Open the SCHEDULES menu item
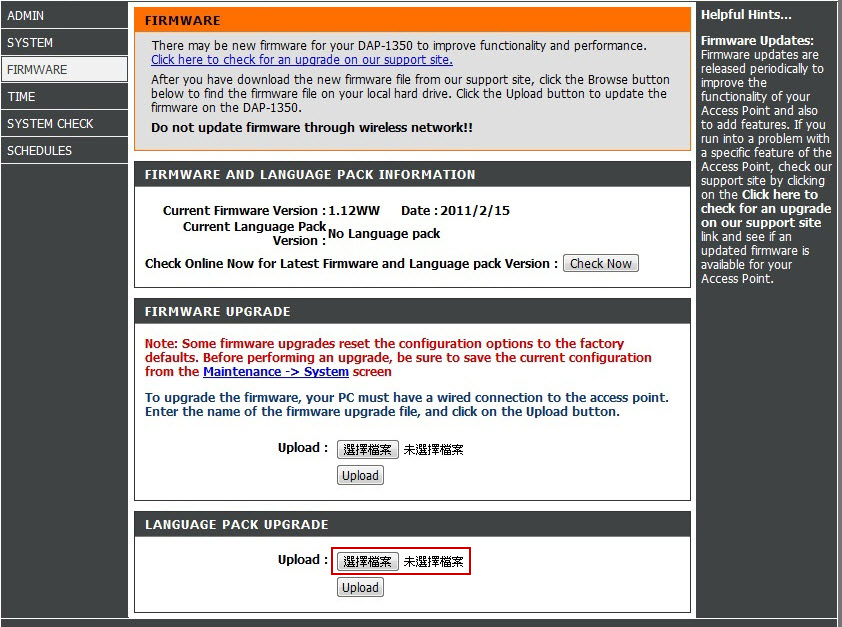 tap(64, 150)
